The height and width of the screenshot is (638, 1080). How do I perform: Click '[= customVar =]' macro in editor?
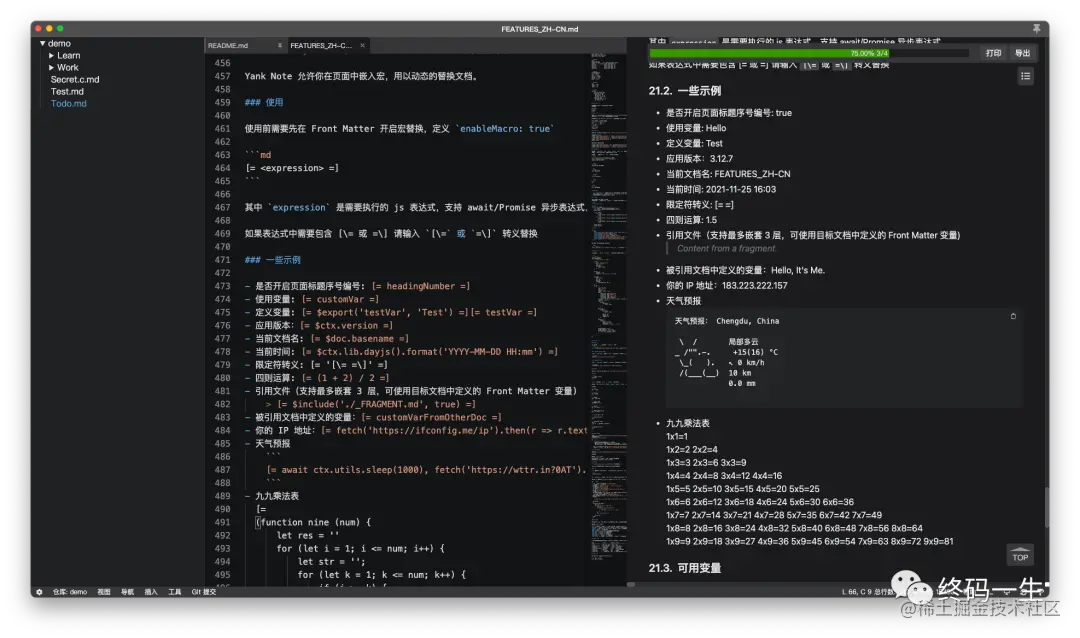tap(340, 299)
